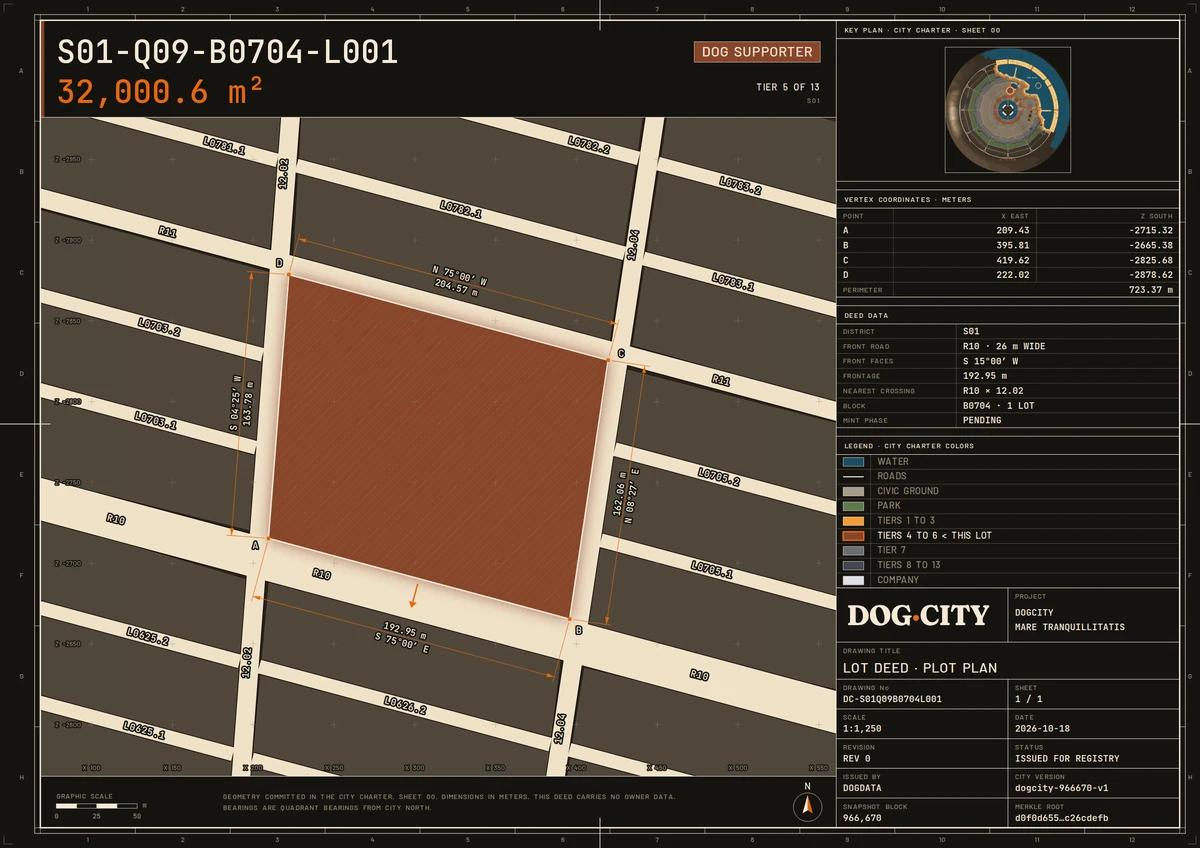The width and height of the screenshot is (1200, 848).
Task: Click the drawing title LOT DEED · PLOT PLAN
Action: point(920,668)
